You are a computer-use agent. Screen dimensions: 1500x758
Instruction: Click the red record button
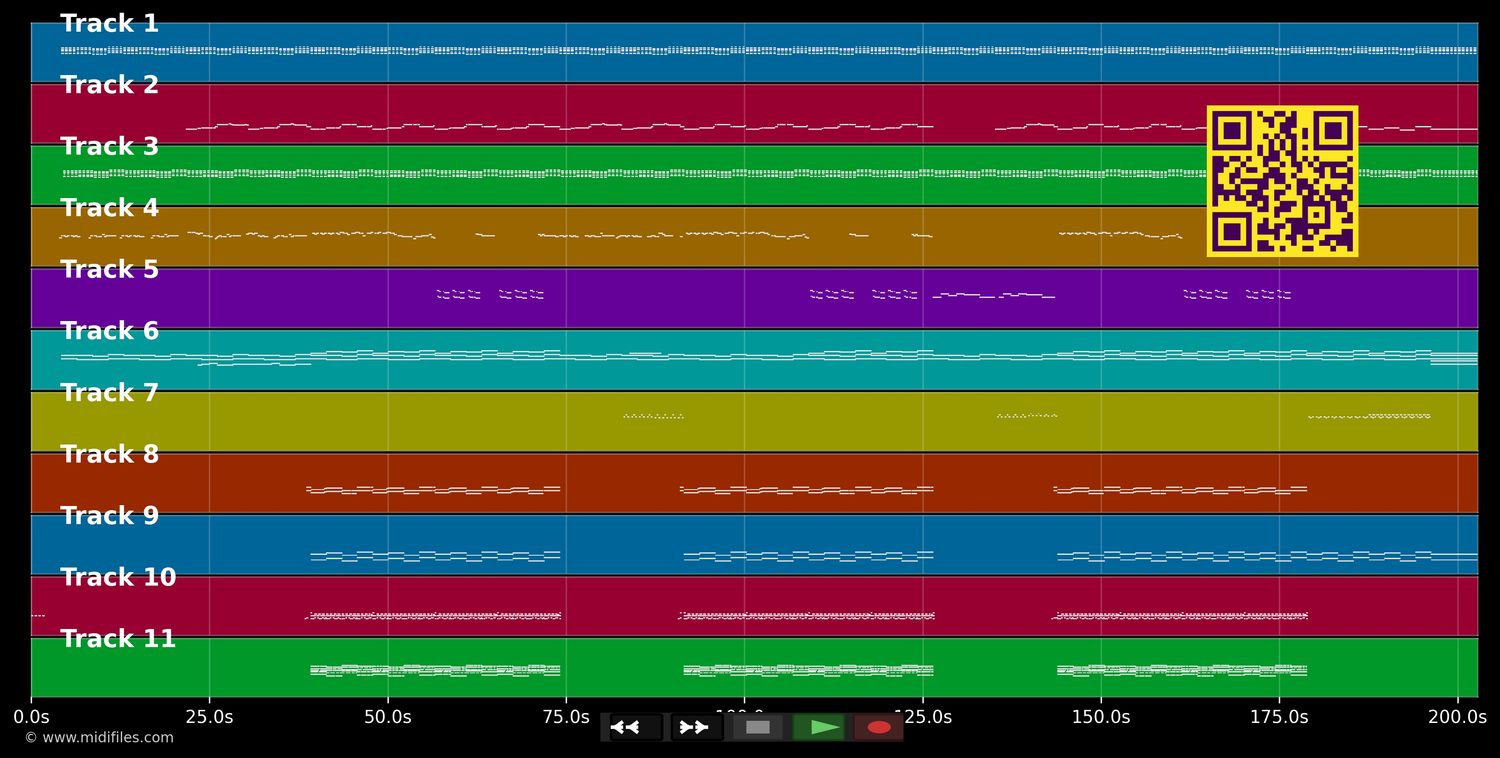pyautogui.click(x=879, y=727)
